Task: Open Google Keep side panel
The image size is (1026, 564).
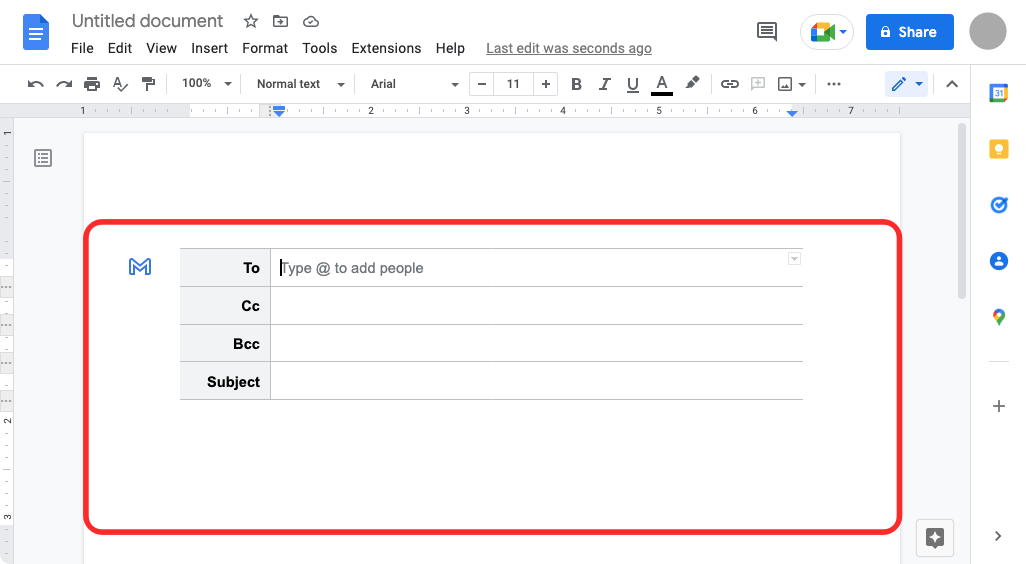Action: click(999, 149)
